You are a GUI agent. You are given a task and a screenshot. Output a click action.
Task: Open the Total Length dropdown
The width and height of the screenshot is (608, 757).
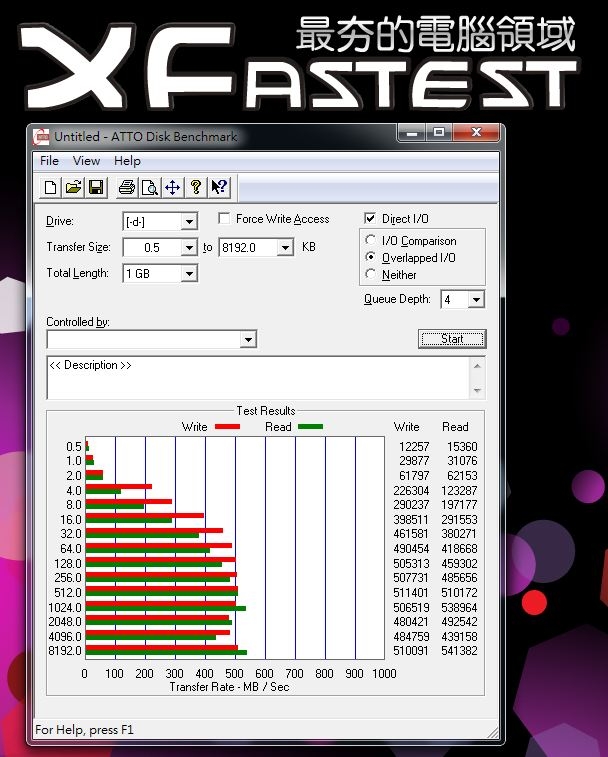[189, 273]
